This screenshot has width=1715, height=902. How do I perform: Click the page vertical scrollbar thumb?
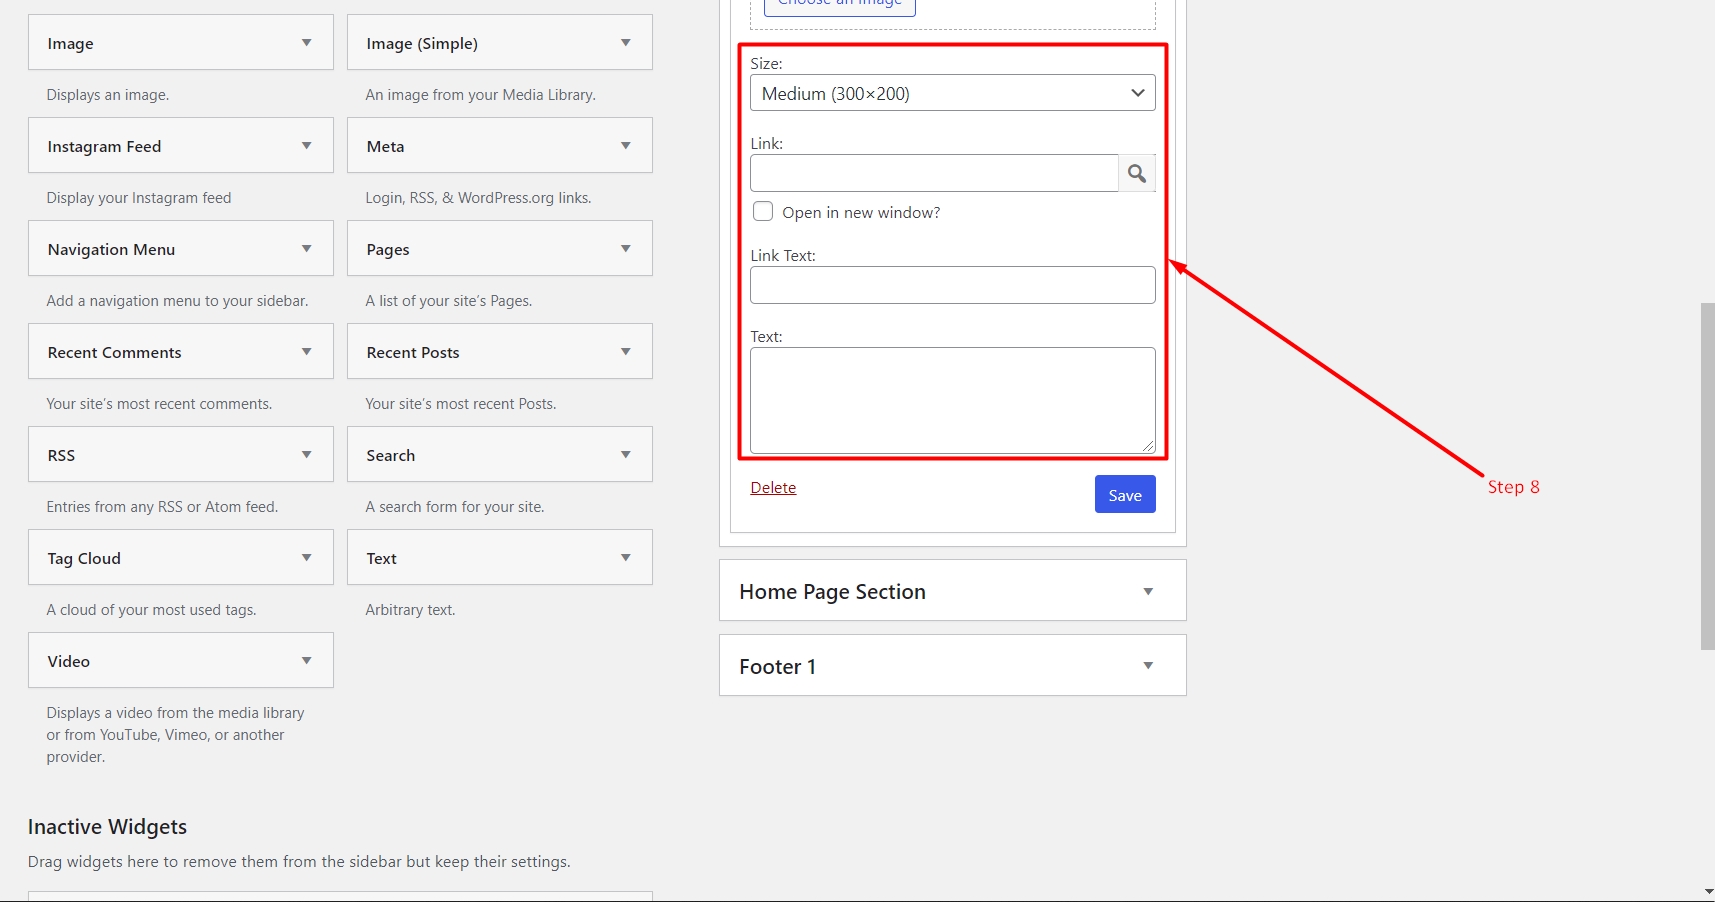tap(1708, 476)
